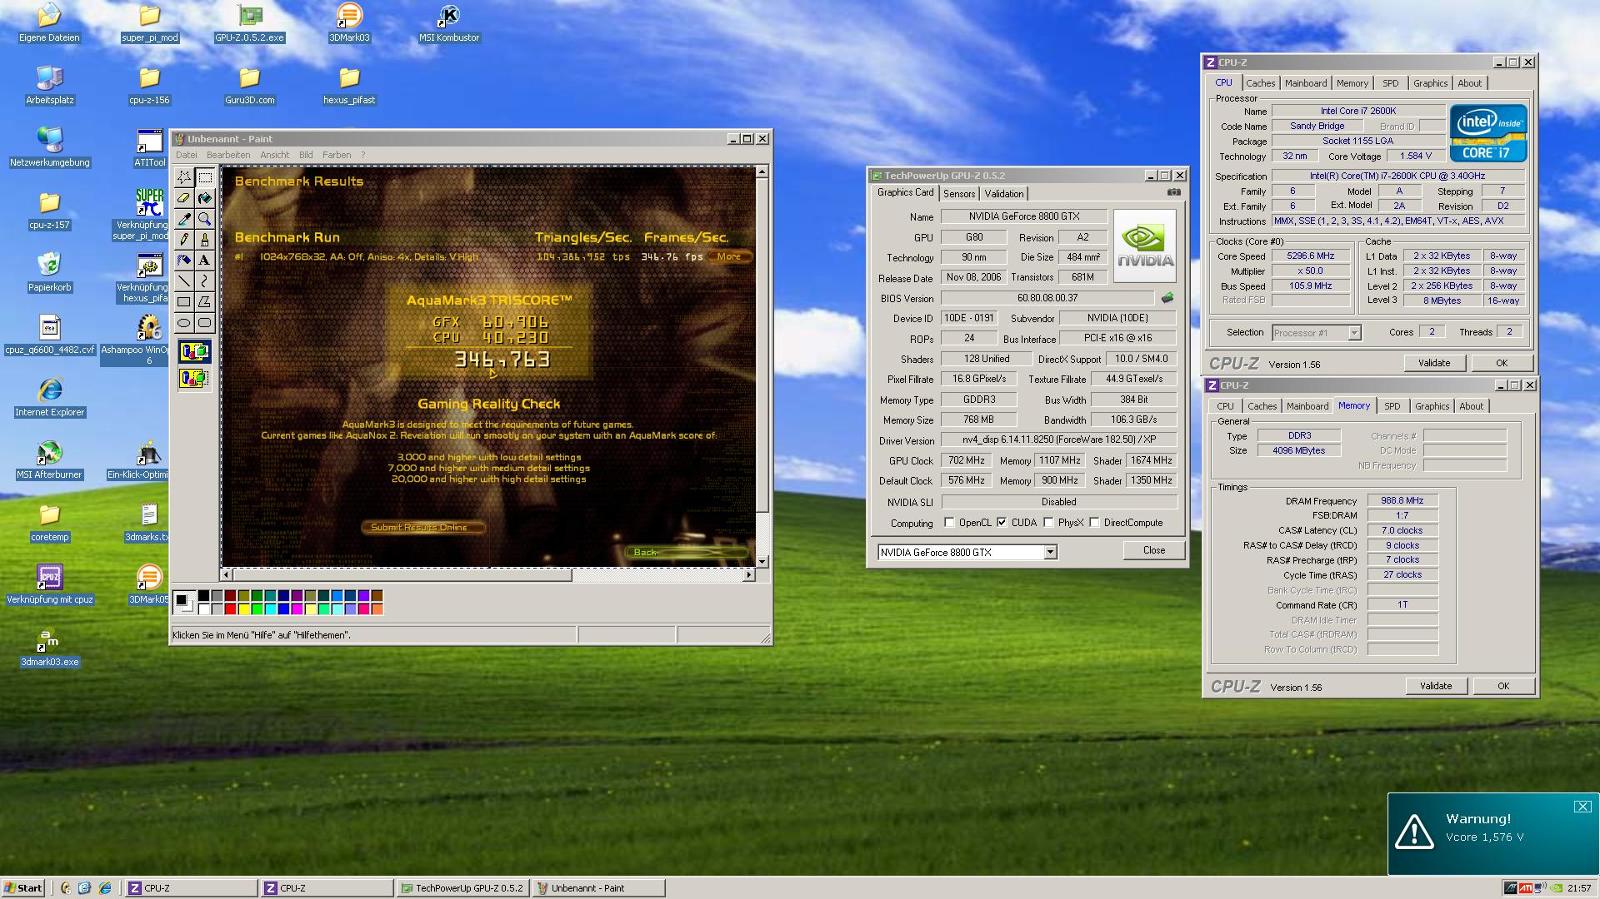The width and height of the screenshot is (1600, 899).
Task: Enable the OpenCL checkbox in GPU-Z
Action: point(950,522)
